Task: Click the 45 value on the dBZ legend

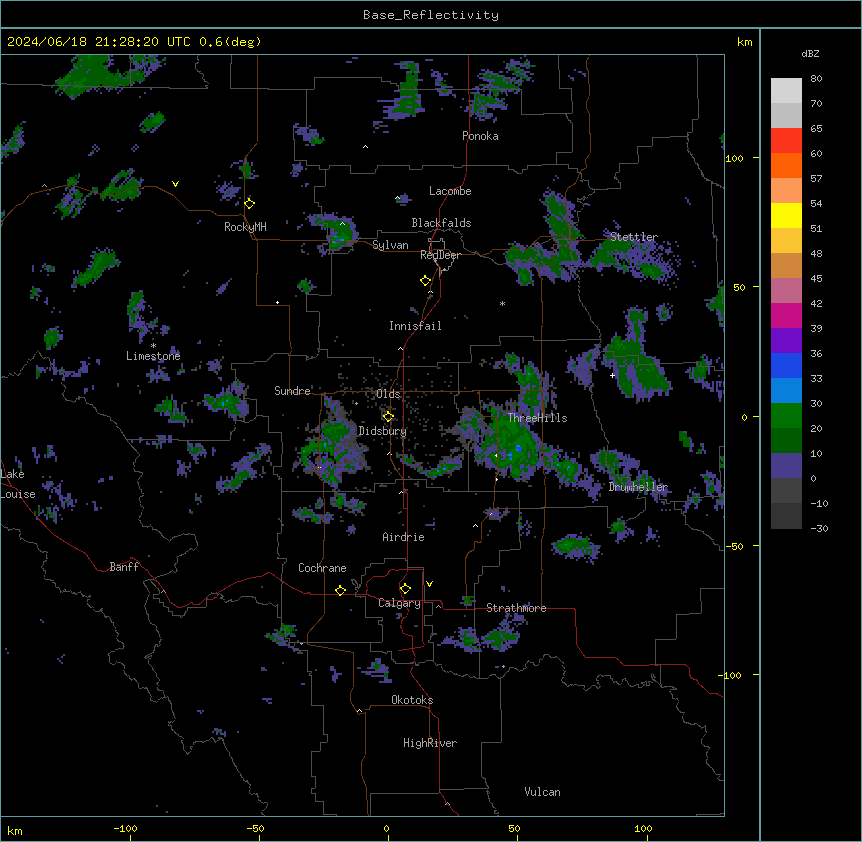Action: (x=816, y=279)
